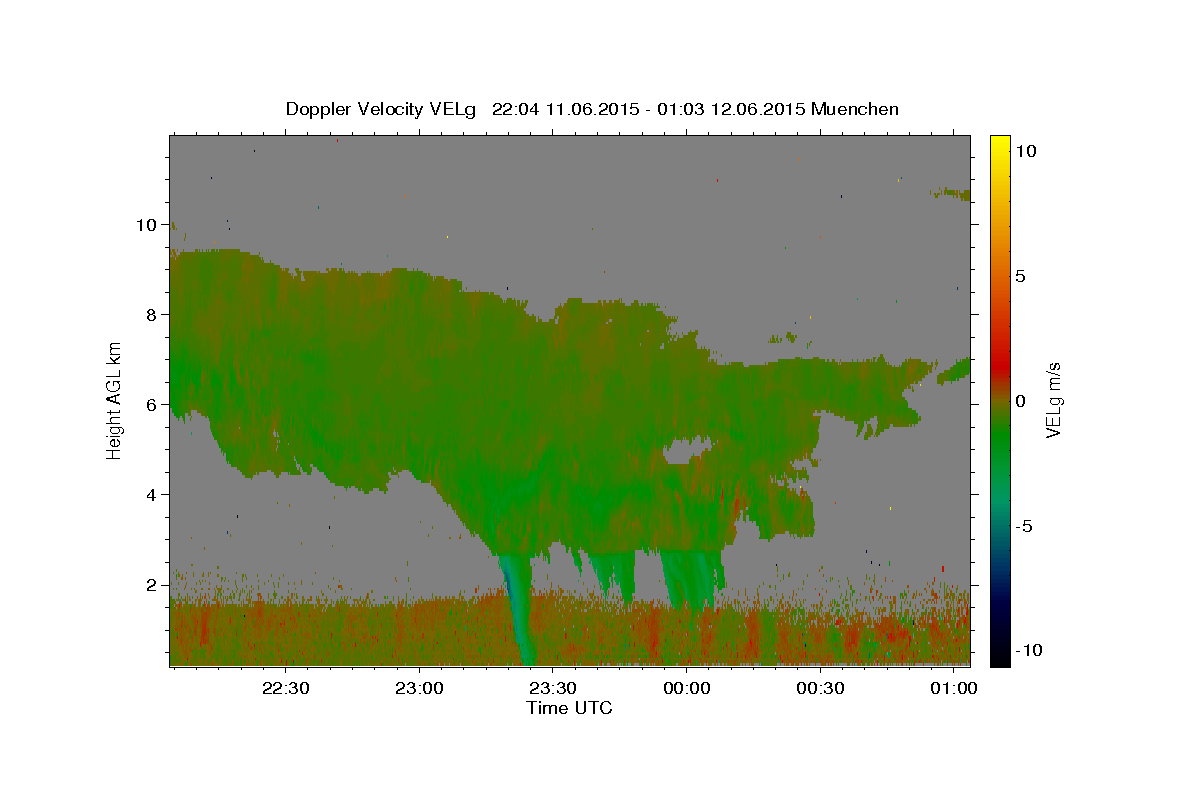
Task: Select the '00:30' time axis label
Action: [821, 688]
